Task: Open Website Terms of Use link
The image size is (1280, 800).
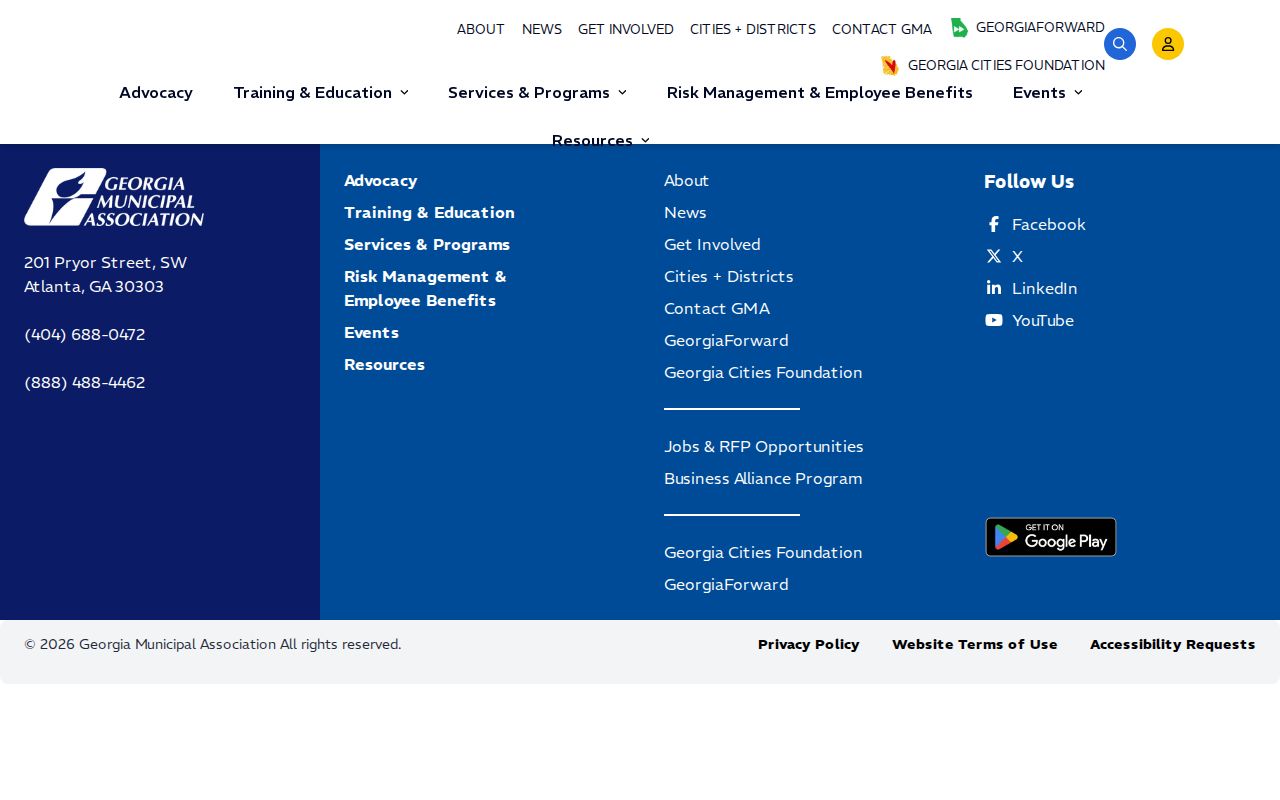Action: click(x=975, y=645)
